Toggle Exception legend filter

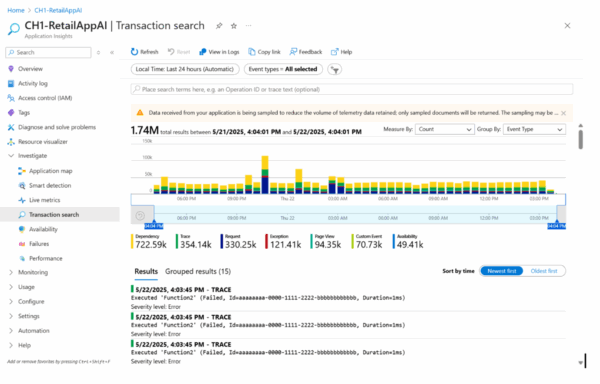pos(284,242)
